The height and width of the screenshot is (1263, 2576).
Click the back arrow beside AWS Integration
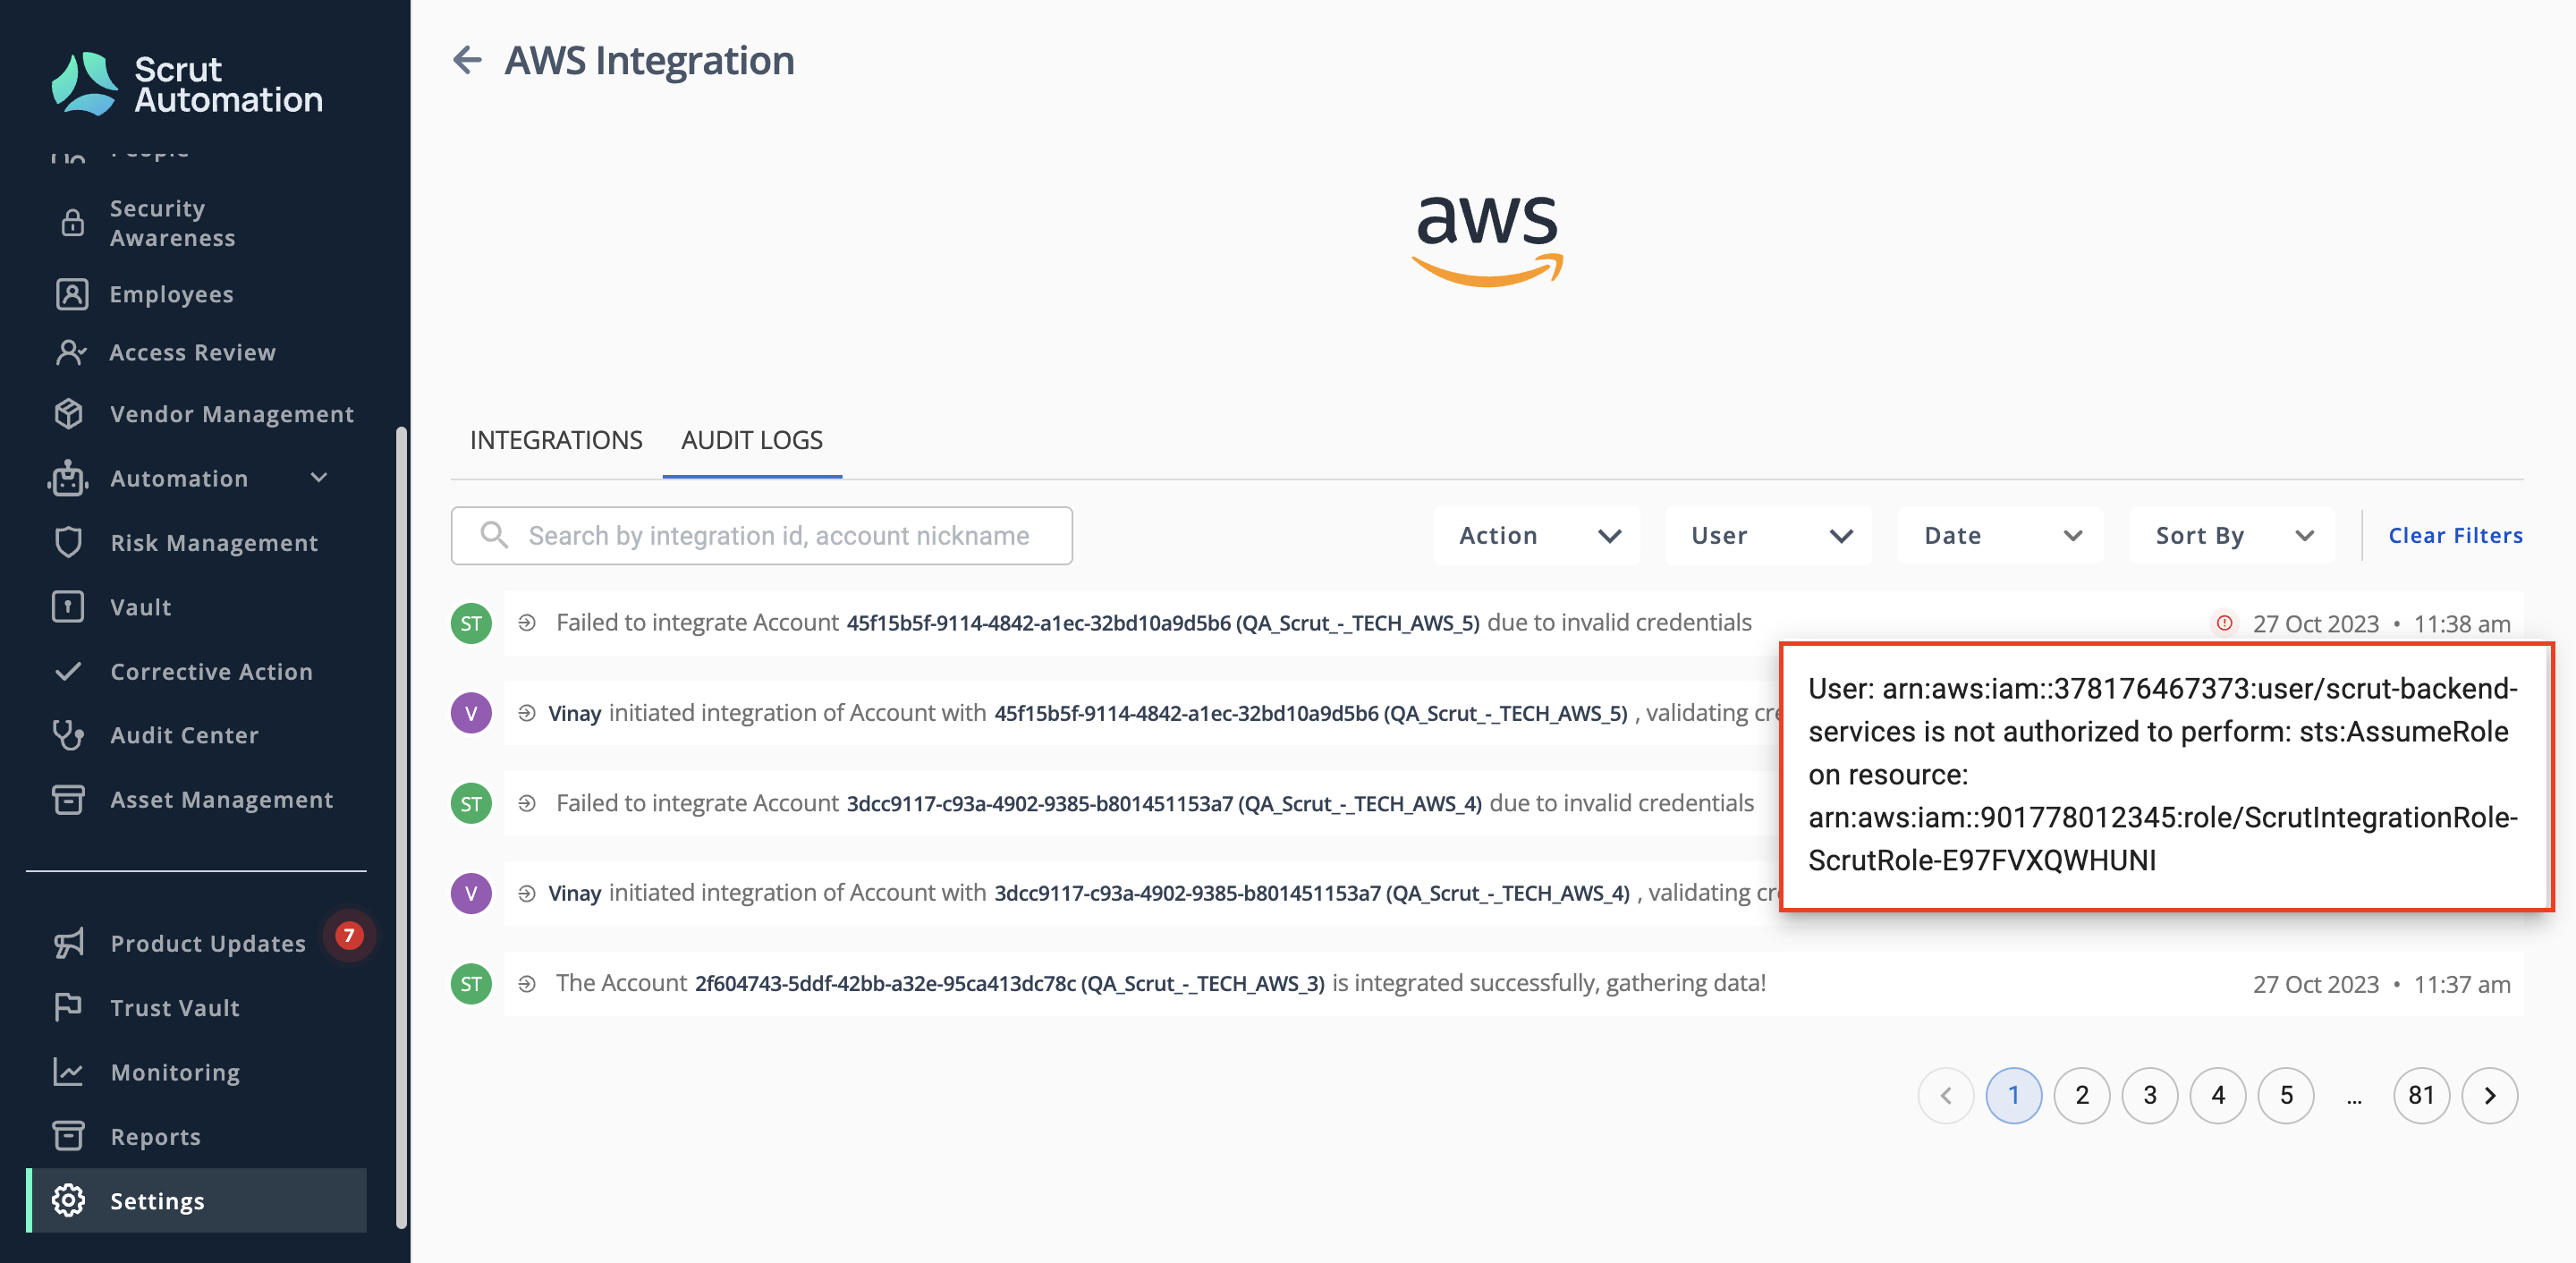tap(467, 60)
